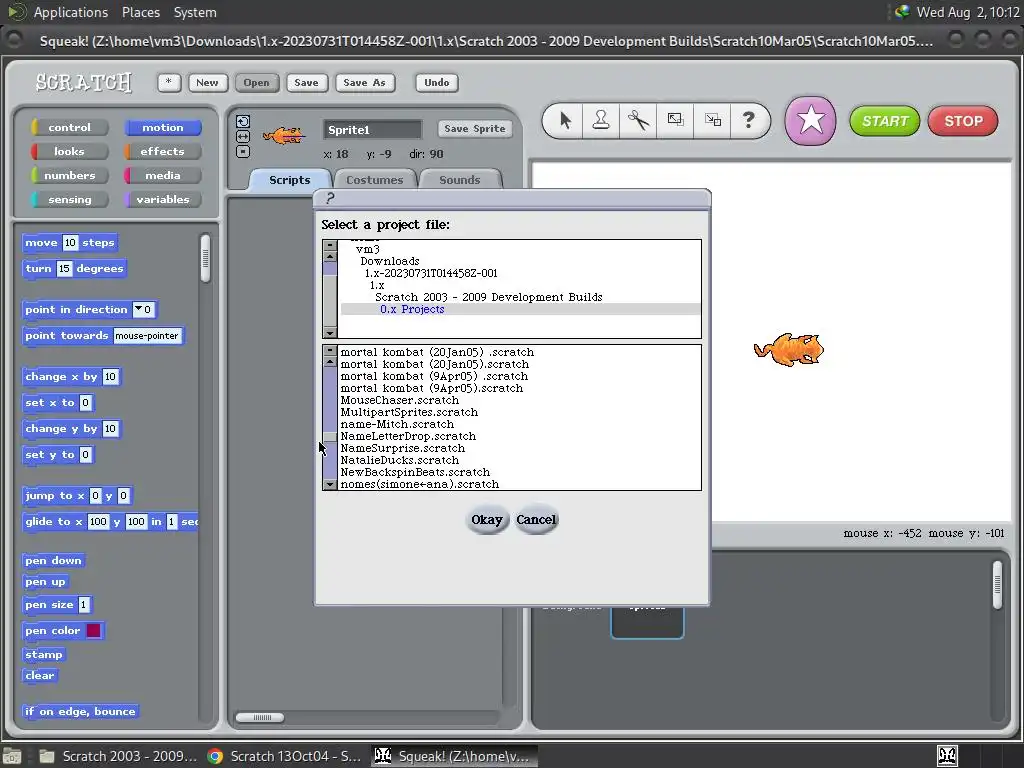Switch to the Sounds tab
This screenshot has width=1024, height=768.
pos(459,180)
